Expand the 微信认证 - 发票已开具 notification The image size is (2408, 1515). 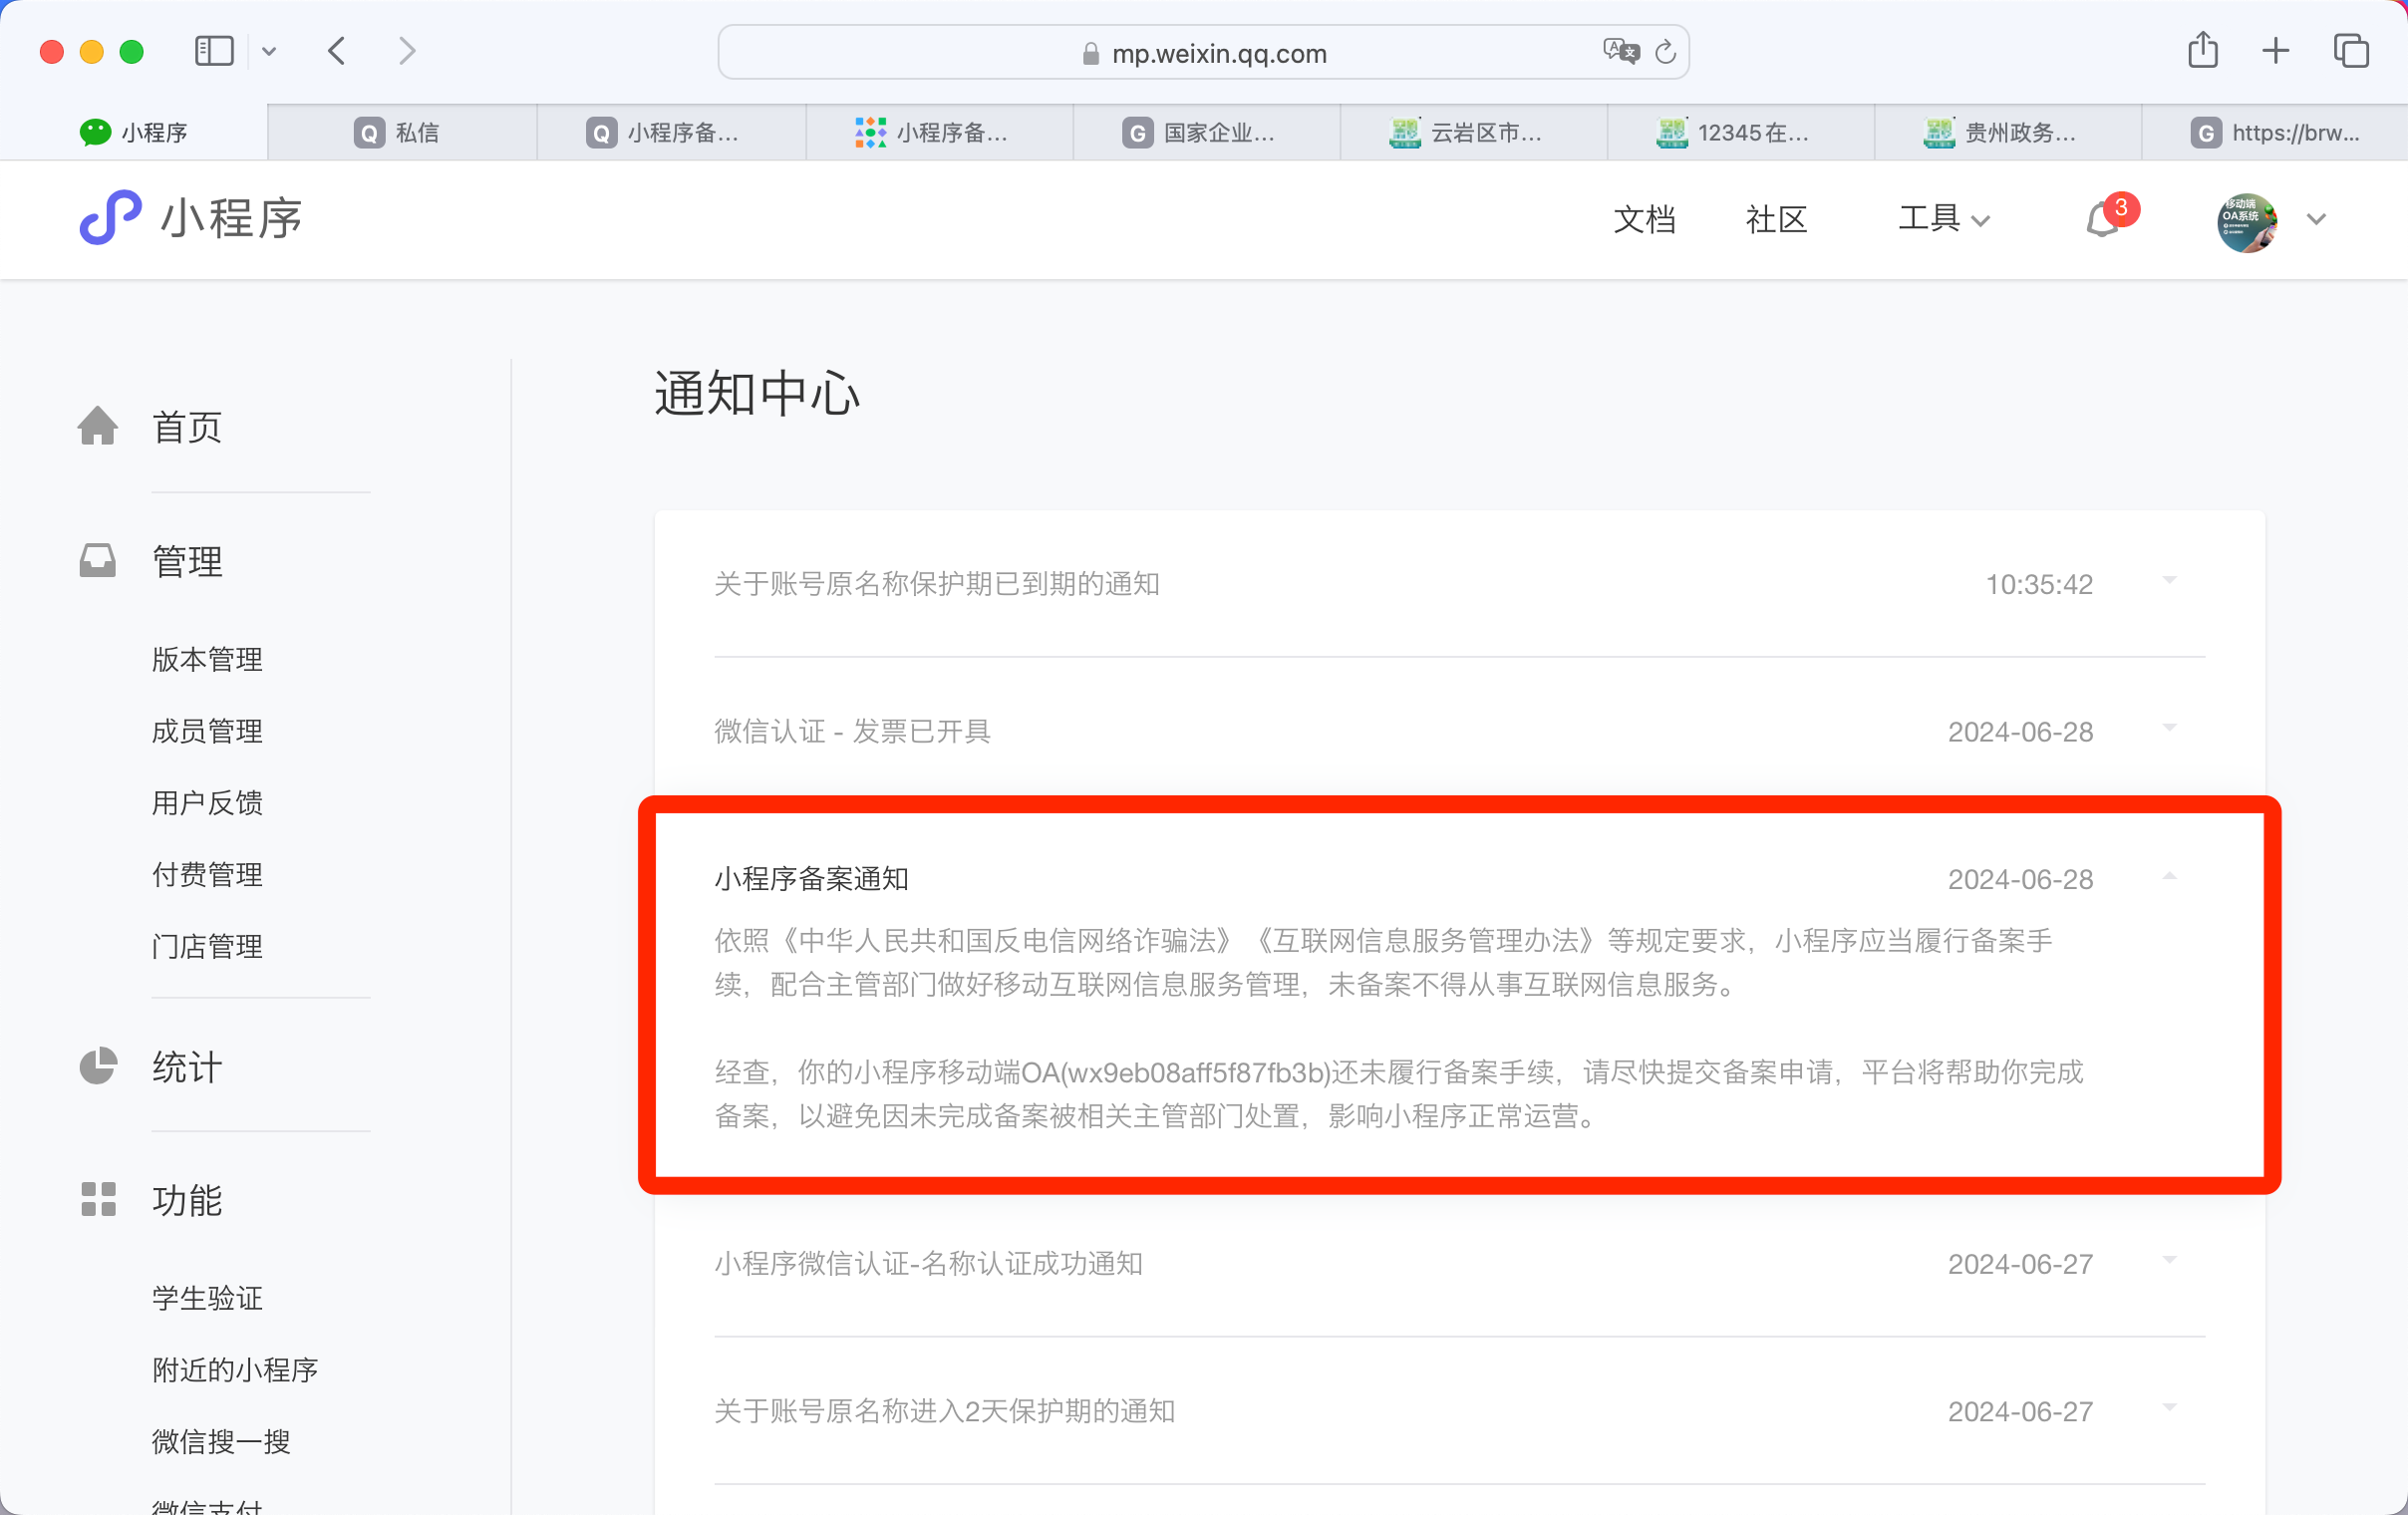pyautogui.click(x=2169, y=729)
